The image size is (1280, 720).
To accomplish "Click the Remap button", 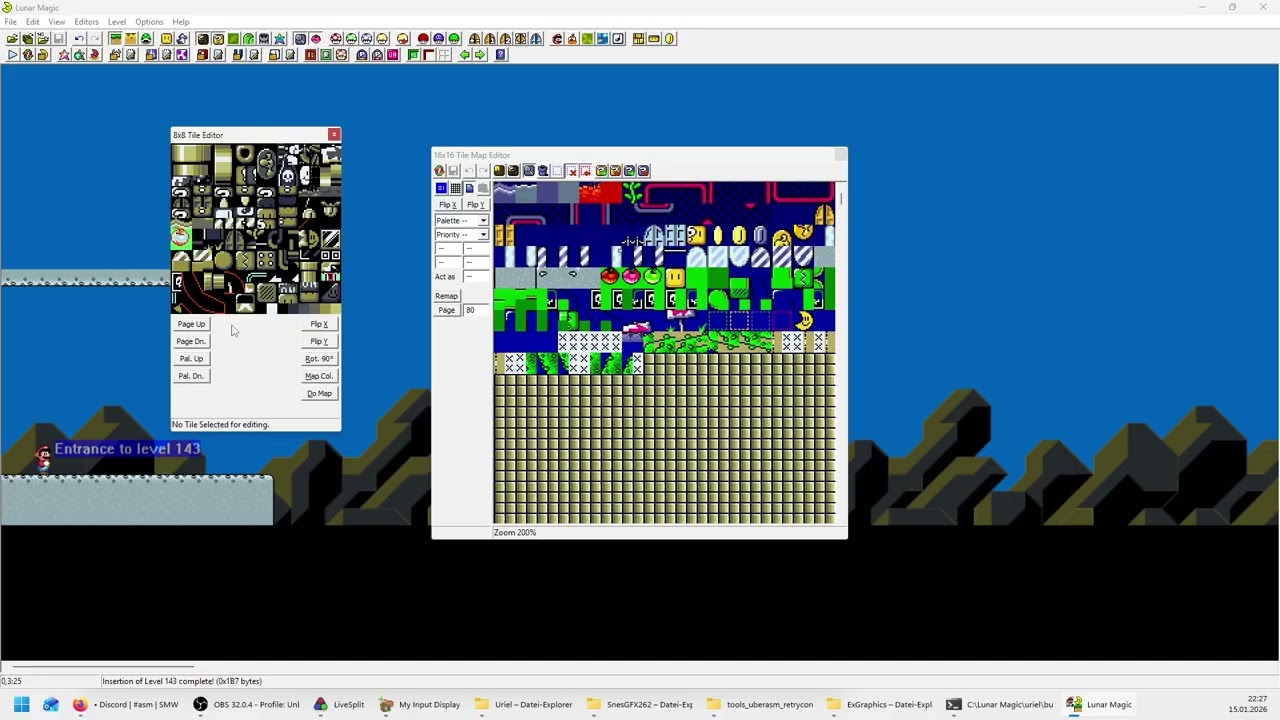I will [446, 296].
